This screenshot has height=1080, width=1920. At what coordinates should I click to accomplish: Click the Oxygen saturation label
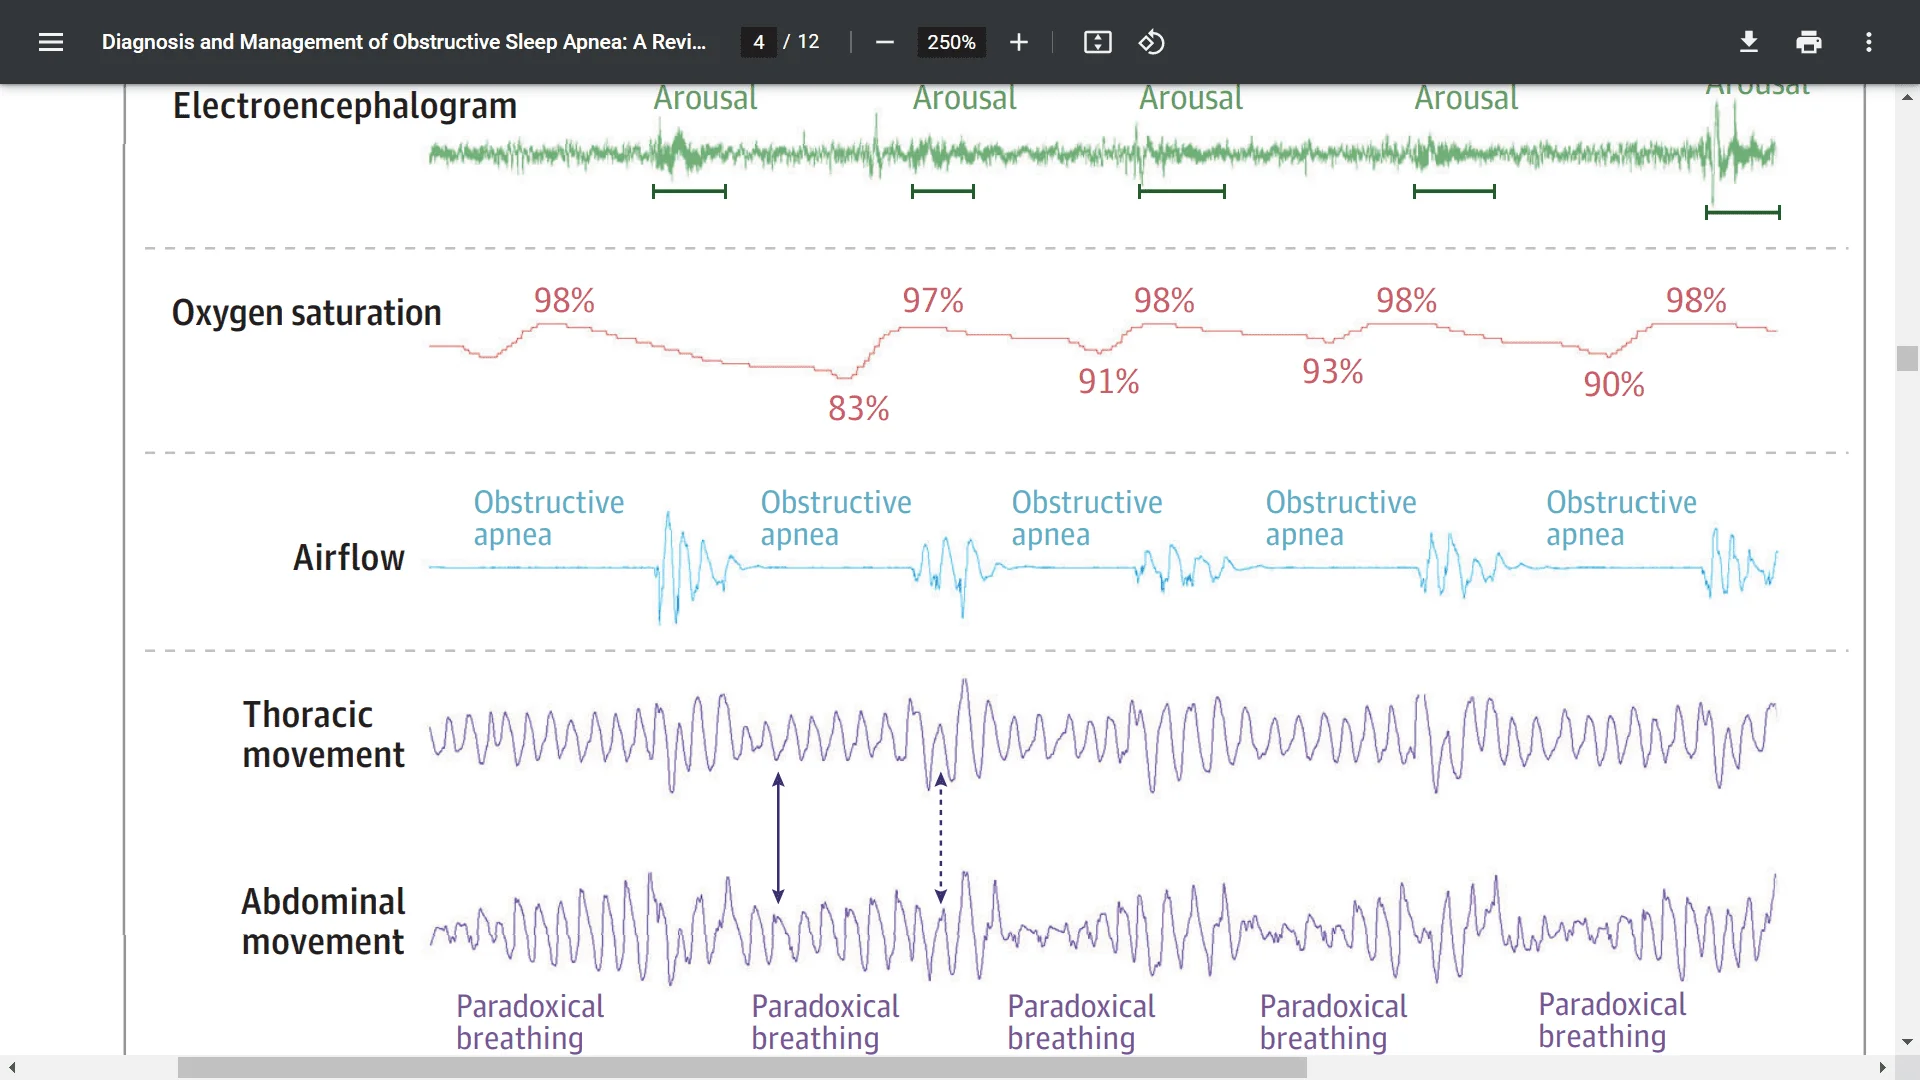pos(306,313)
